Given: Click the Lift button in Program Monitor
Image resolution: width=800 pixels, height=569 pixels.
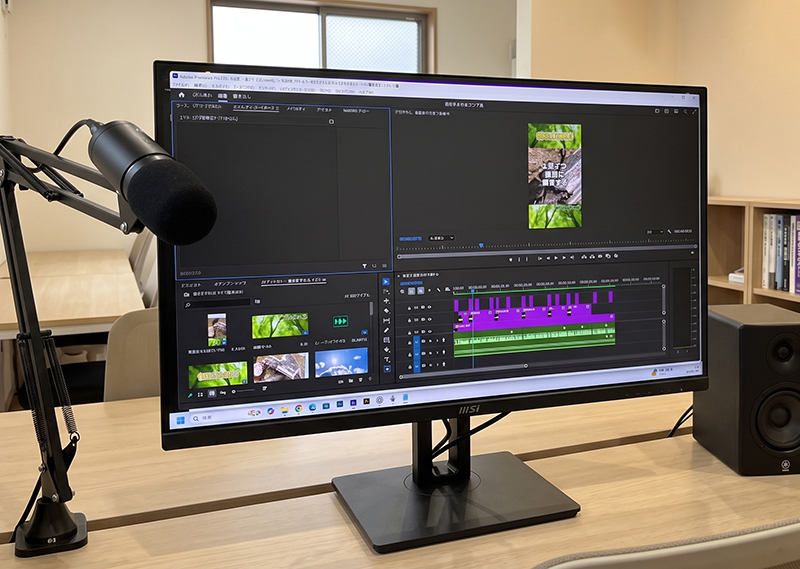Looking at the screenshot, I should click(x=584, y=257).
